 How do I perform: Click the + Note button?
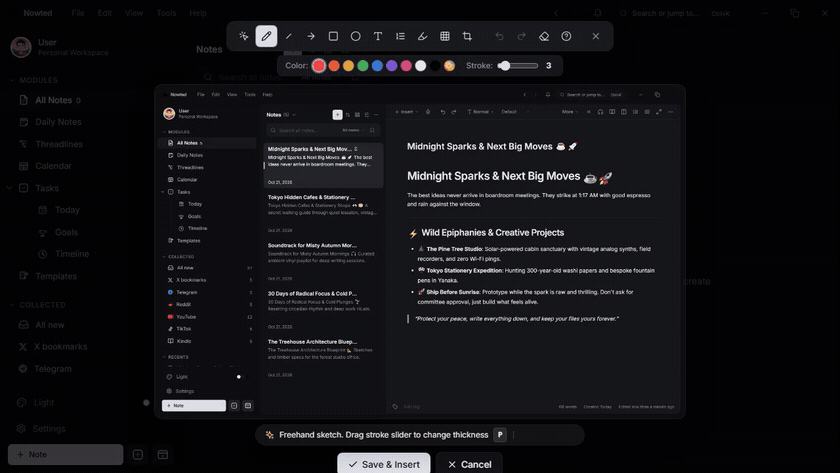click(65, 454)
